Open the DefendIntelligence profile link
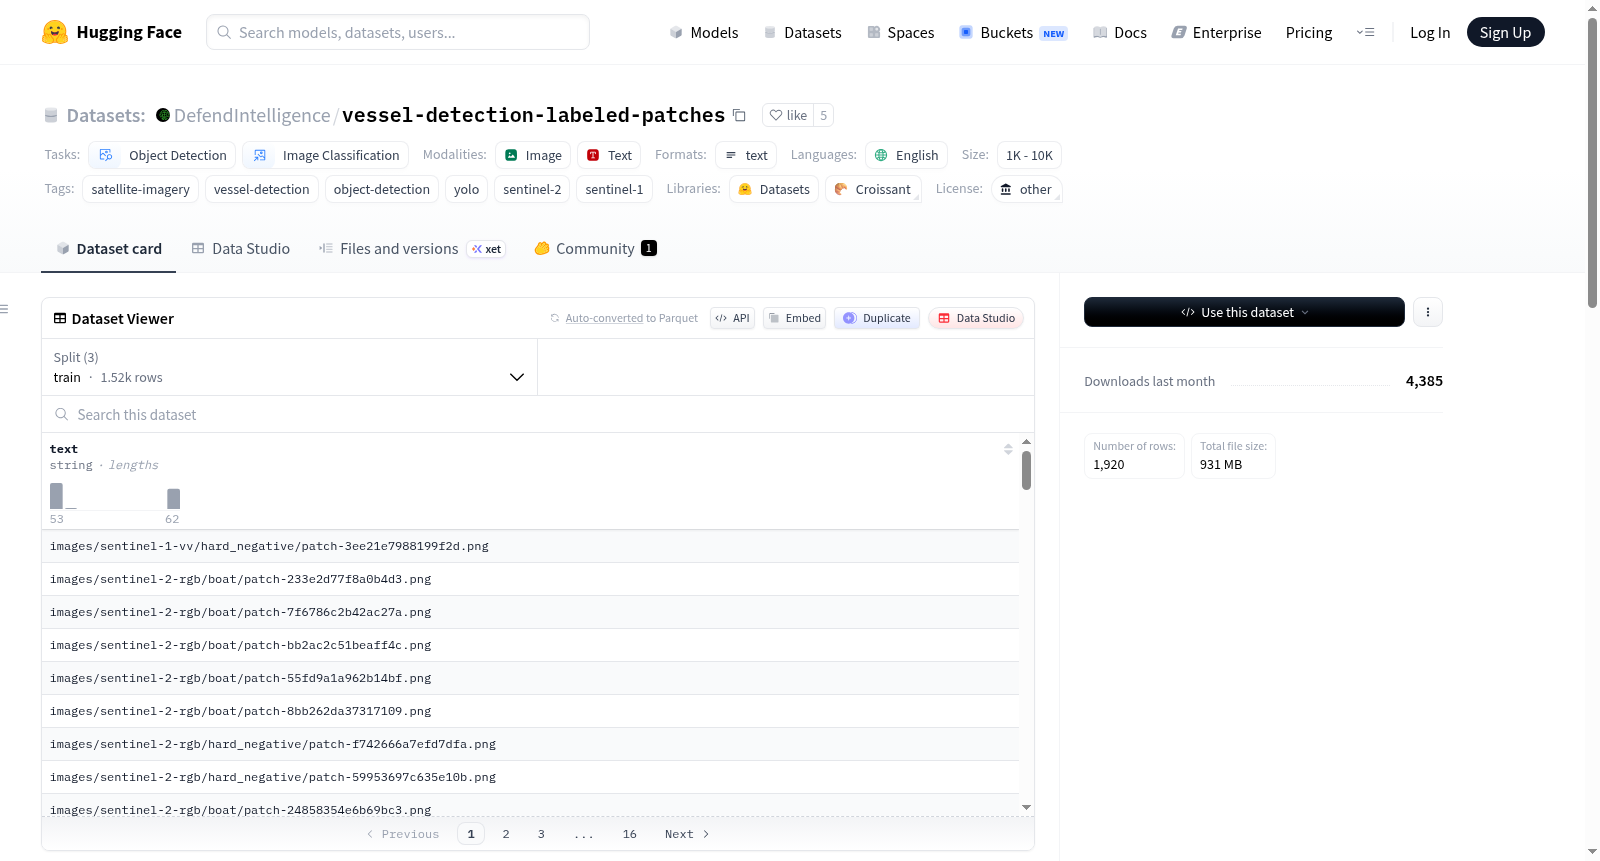 [252, 115]
